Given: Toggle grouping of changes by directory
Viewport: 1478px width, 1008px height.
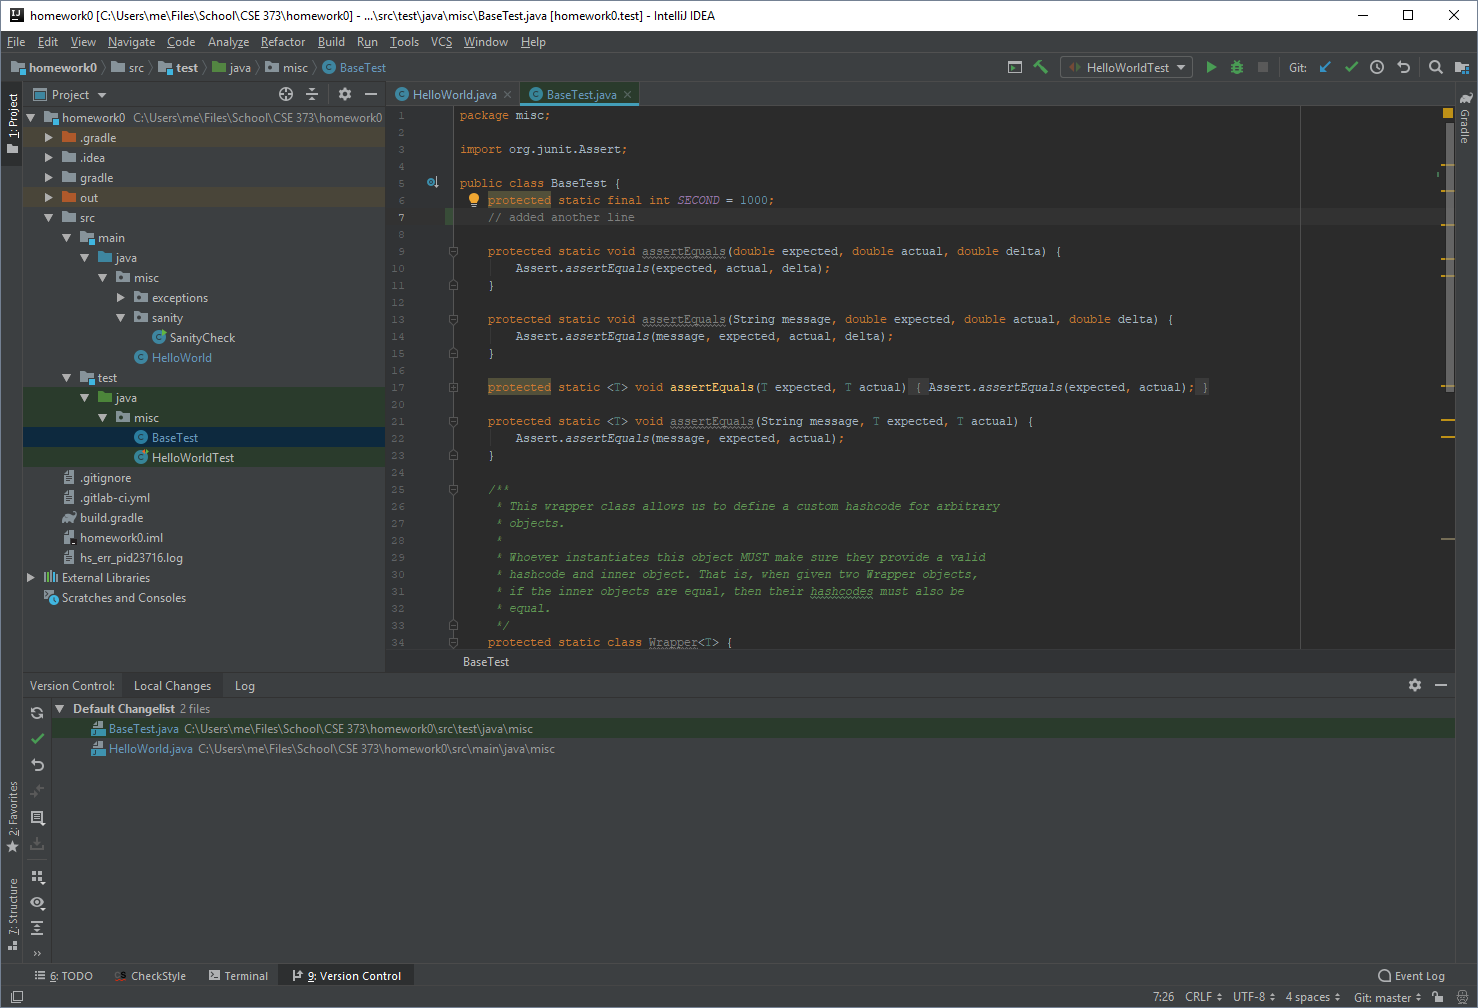Looking at the screenshot, I should pos(37,877).
